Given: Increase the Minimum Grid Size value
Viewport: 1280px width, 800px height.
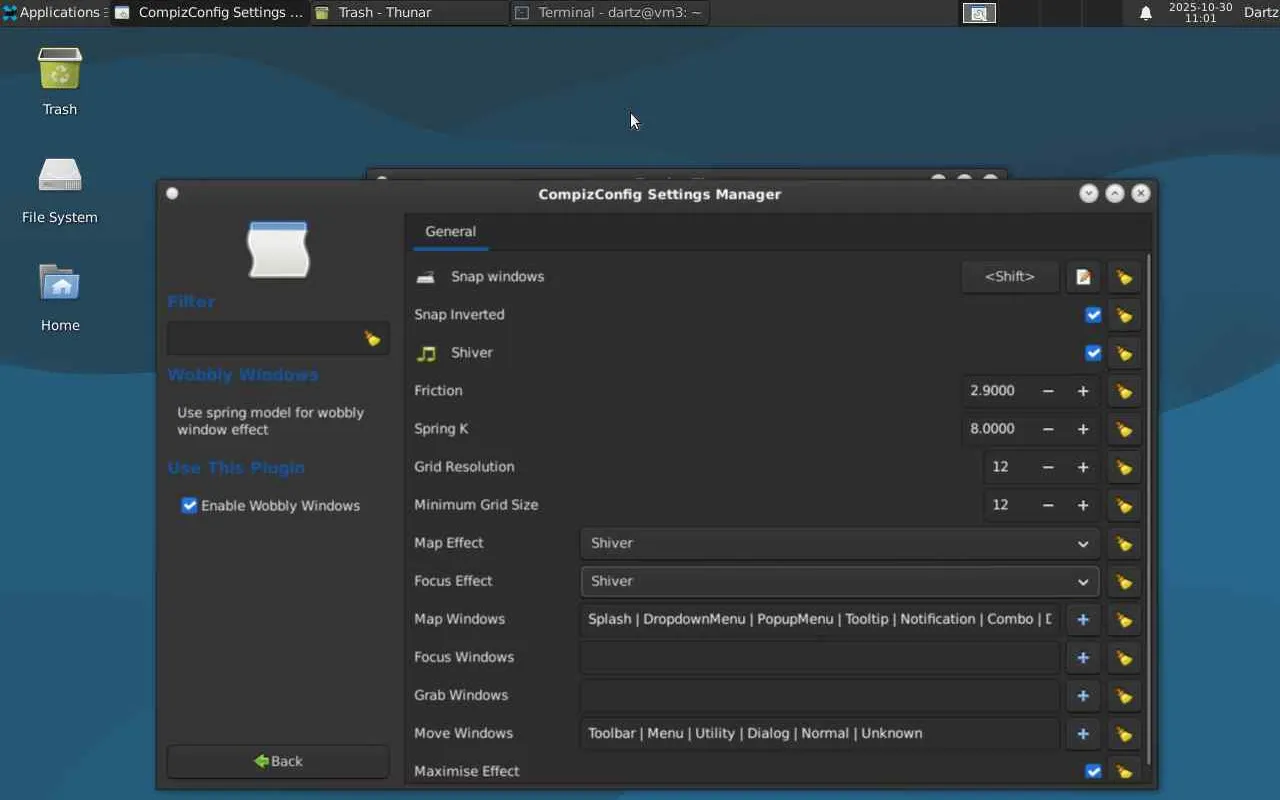Looking at the screenshot, I should [x=1083, y=505].
